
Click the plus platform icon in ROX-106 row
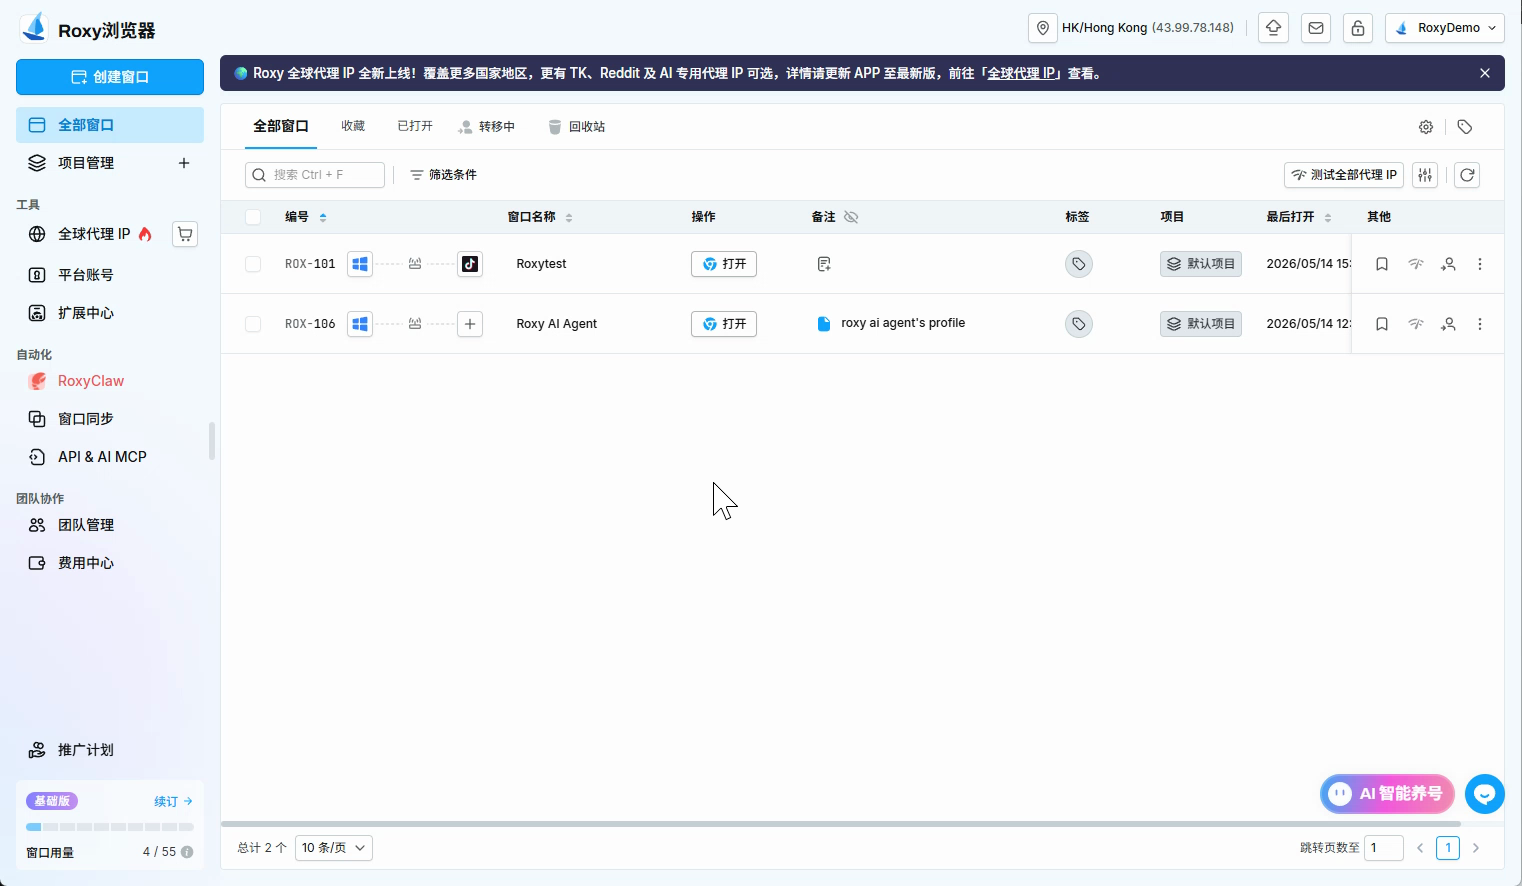[470, 324]
